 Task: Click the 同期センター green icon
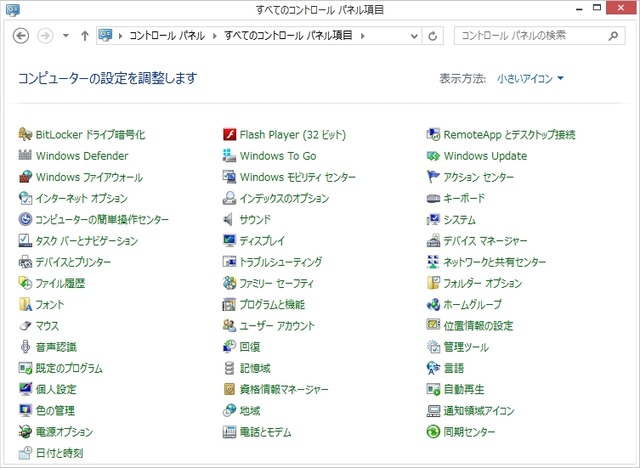tap(433, 431)
